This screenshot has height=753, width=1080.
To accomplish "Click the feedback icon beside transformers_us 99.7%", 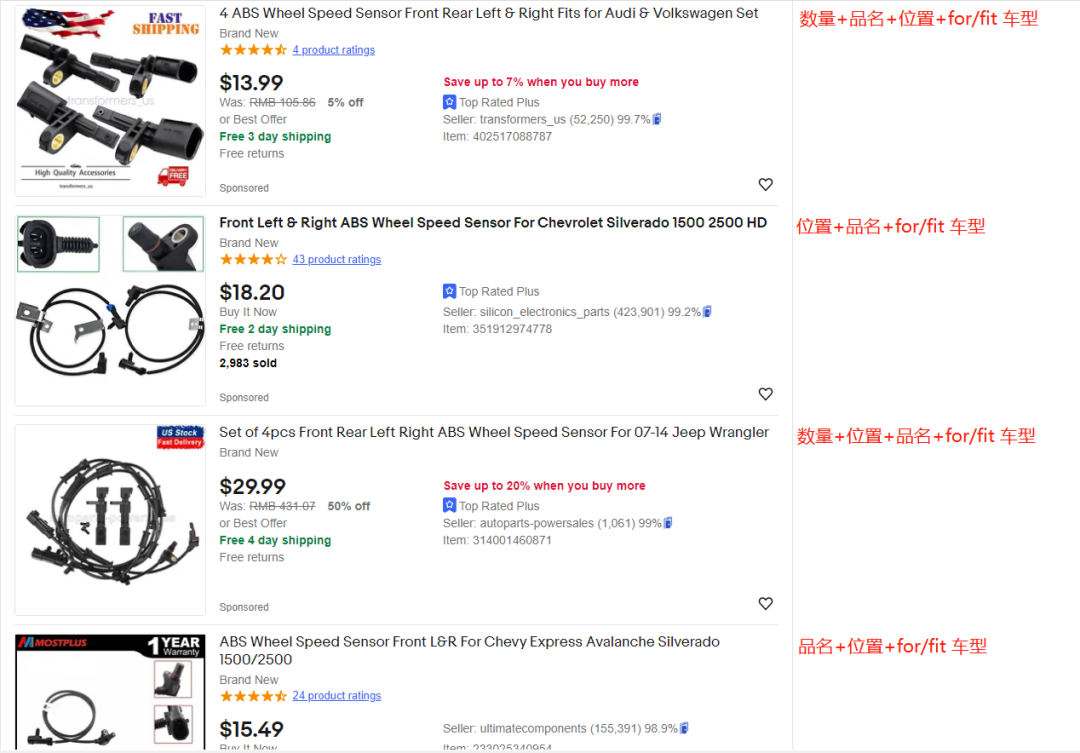I will [657, 120].
